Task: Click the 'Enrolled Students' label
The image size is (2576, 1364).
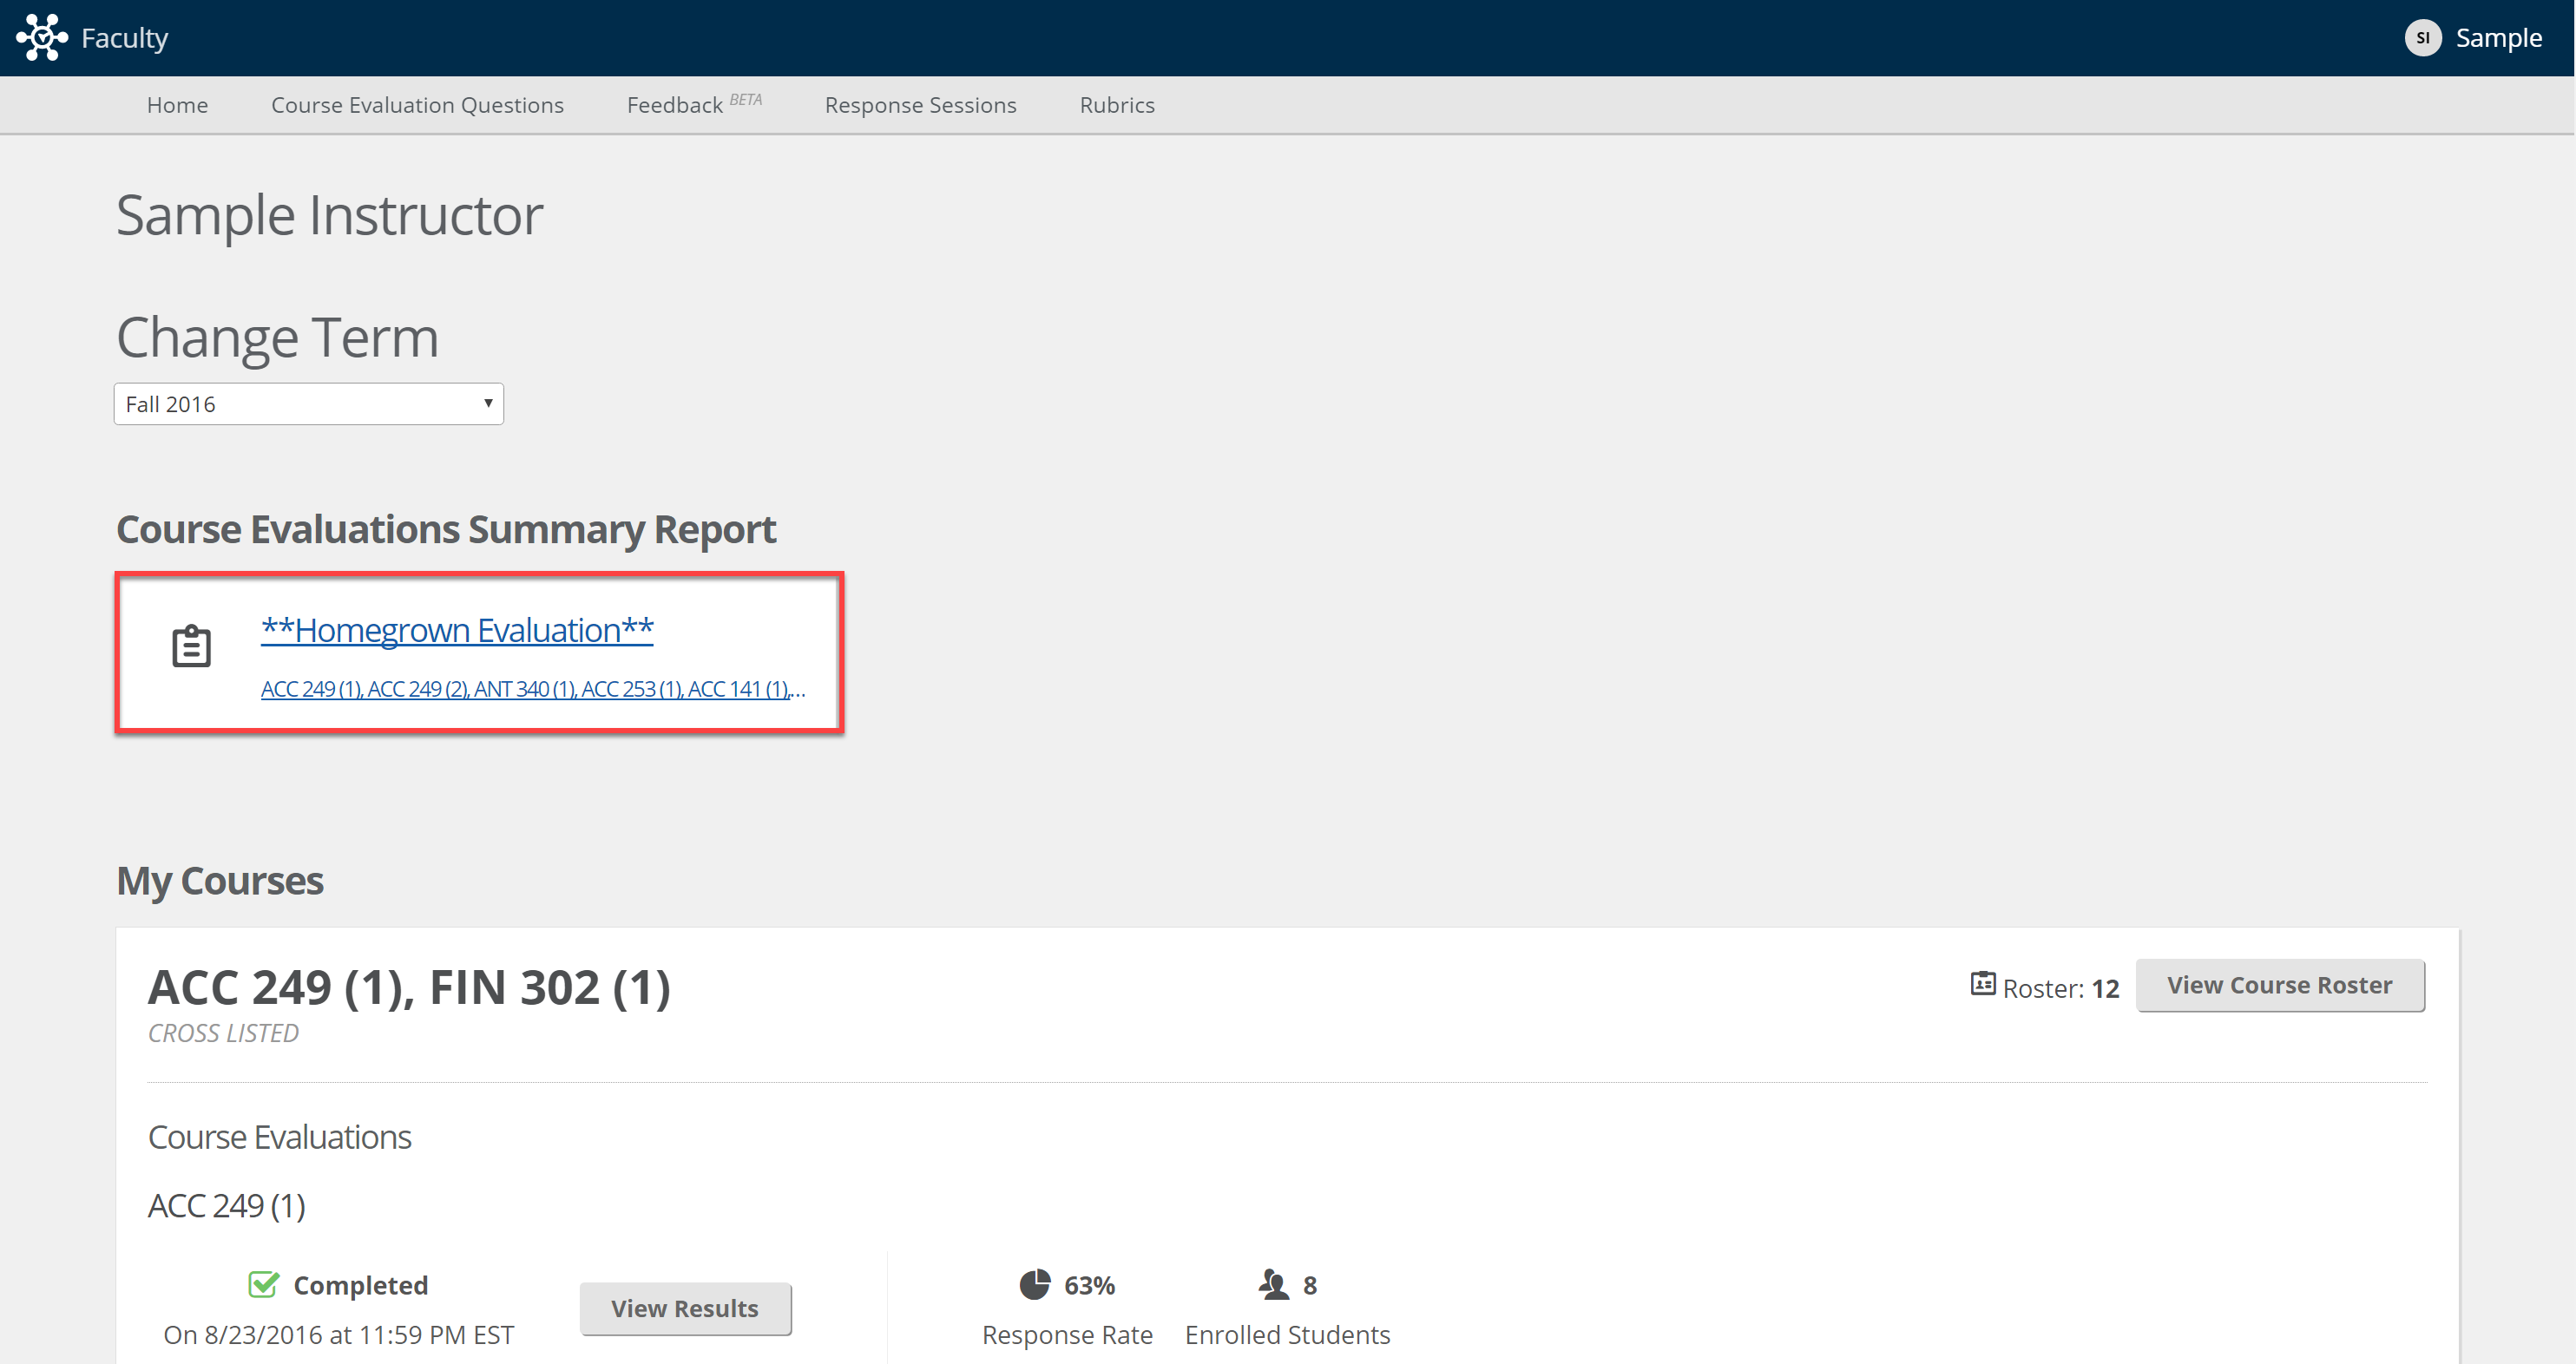Action: click(x=1287, y=1335)
